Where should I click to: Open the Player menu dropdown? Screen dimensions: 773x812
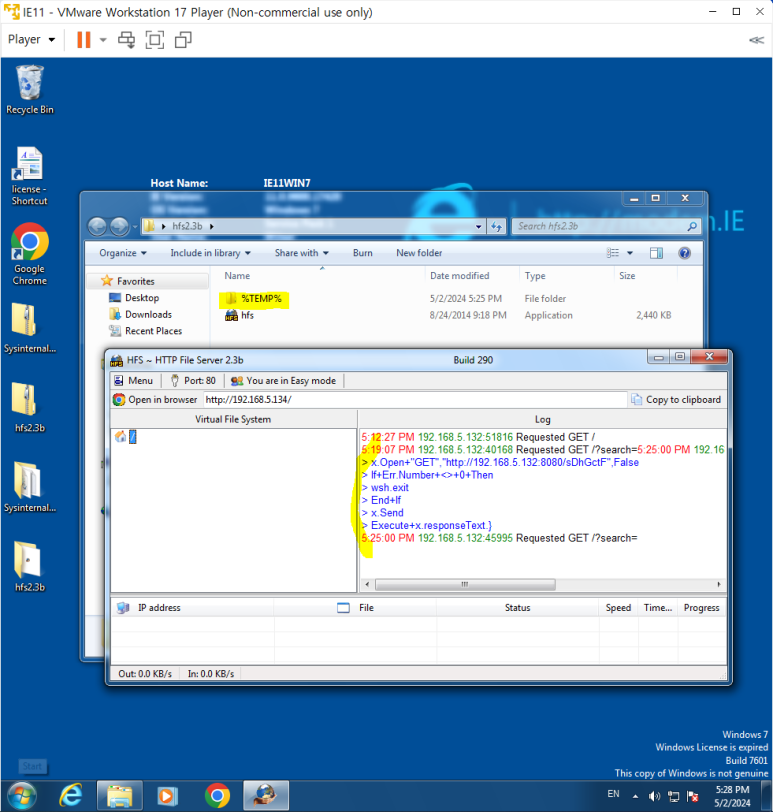(x=31, y=39)
